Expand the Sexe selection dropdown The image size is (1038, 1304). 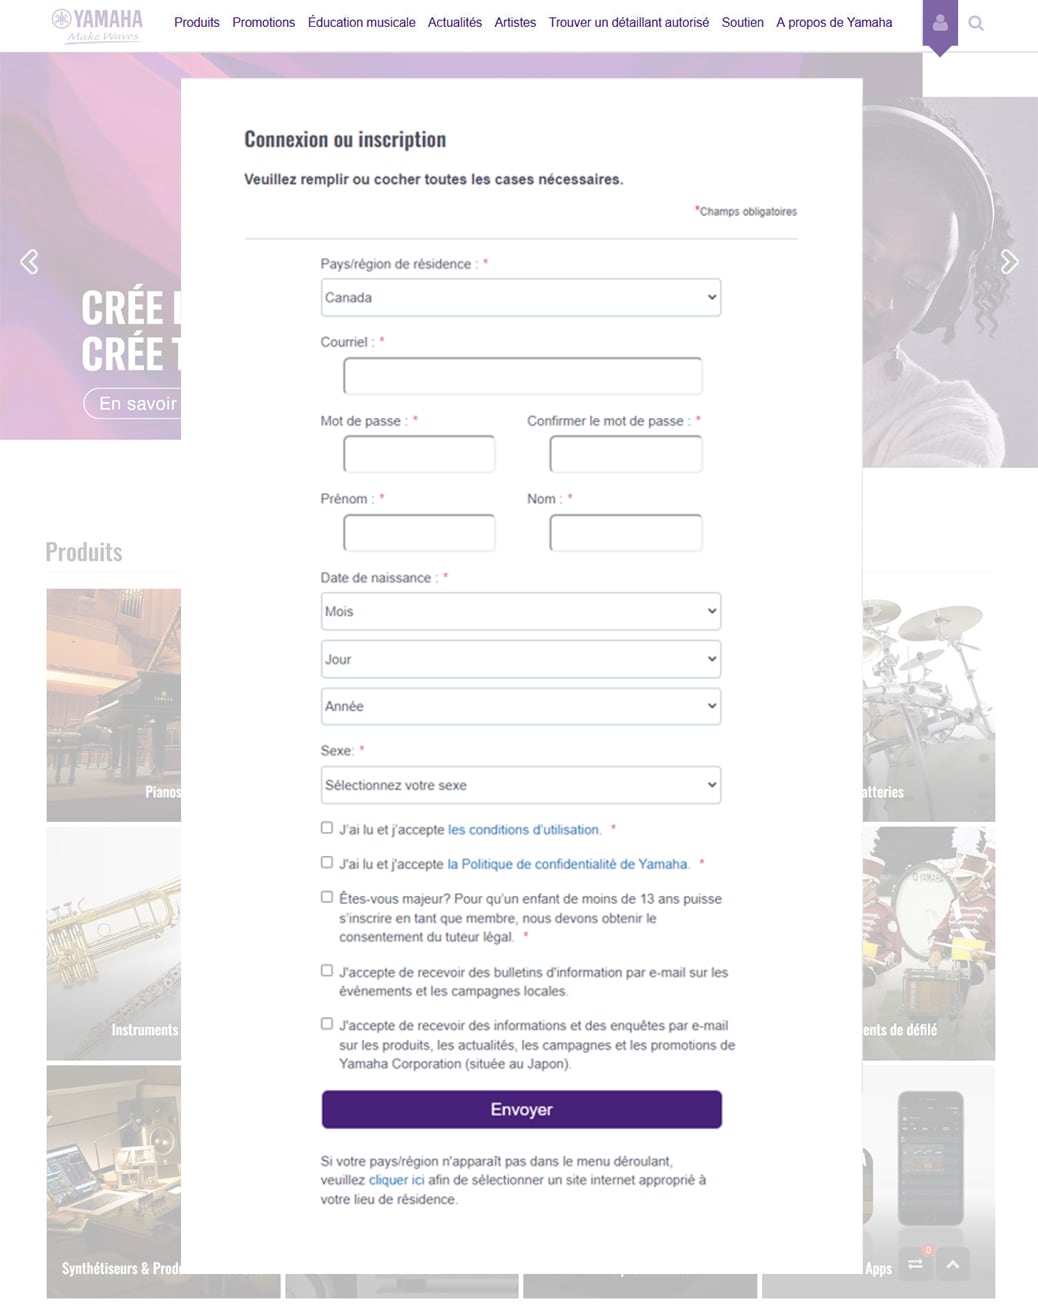(x=520, y=785)
